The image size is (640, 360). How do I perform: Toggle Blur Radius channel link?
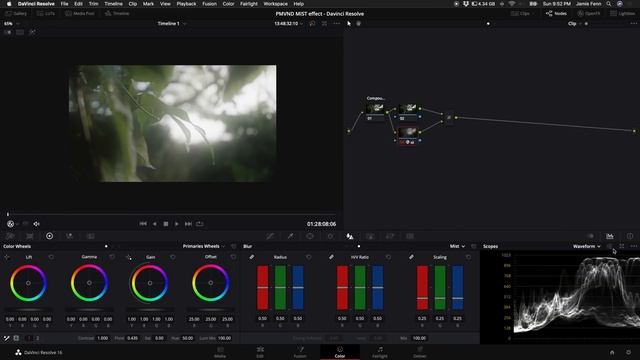pyautogui.click(x=252, y=257)
